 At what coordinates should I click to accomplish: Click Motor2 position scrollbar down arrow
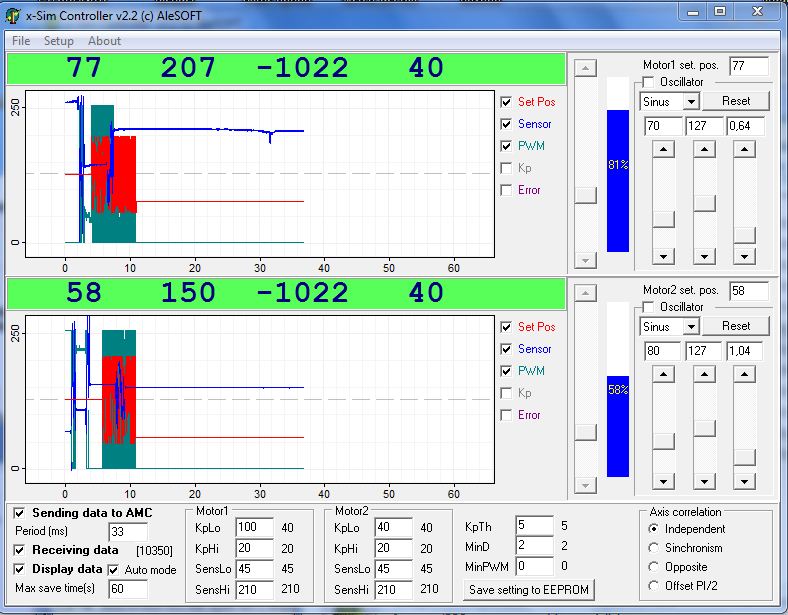(585, 485)
